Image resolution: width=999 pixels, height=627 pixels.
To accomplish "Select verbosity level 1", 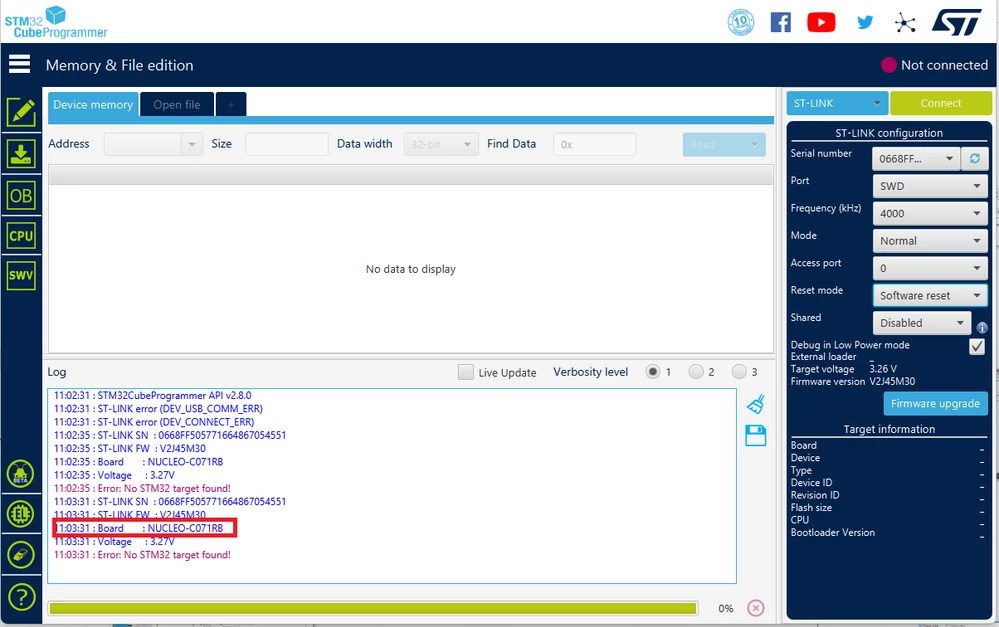I will [x=652, y=371].
